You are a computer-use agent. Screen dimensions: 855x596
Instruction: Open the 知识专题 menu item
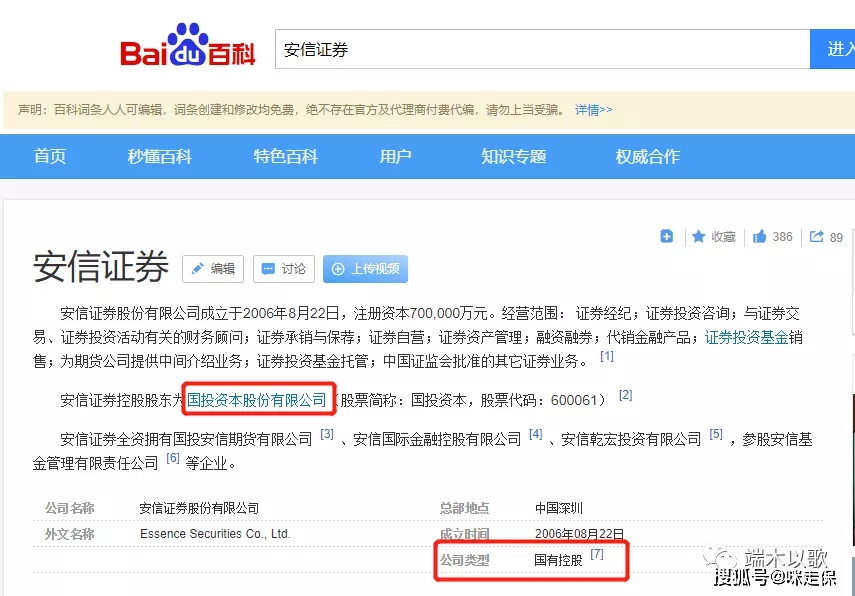(513, 156)
